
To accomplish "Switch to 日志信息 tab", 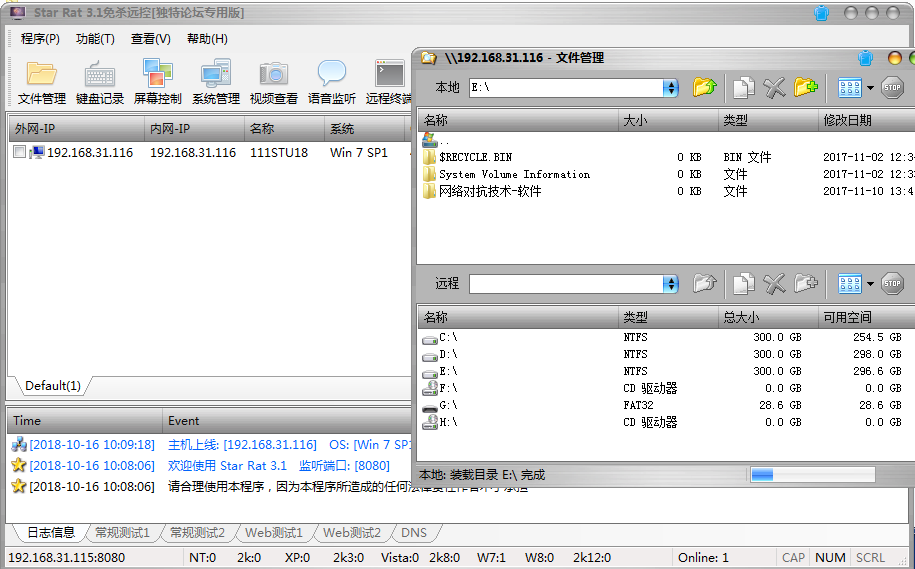I will pos(51,532).
